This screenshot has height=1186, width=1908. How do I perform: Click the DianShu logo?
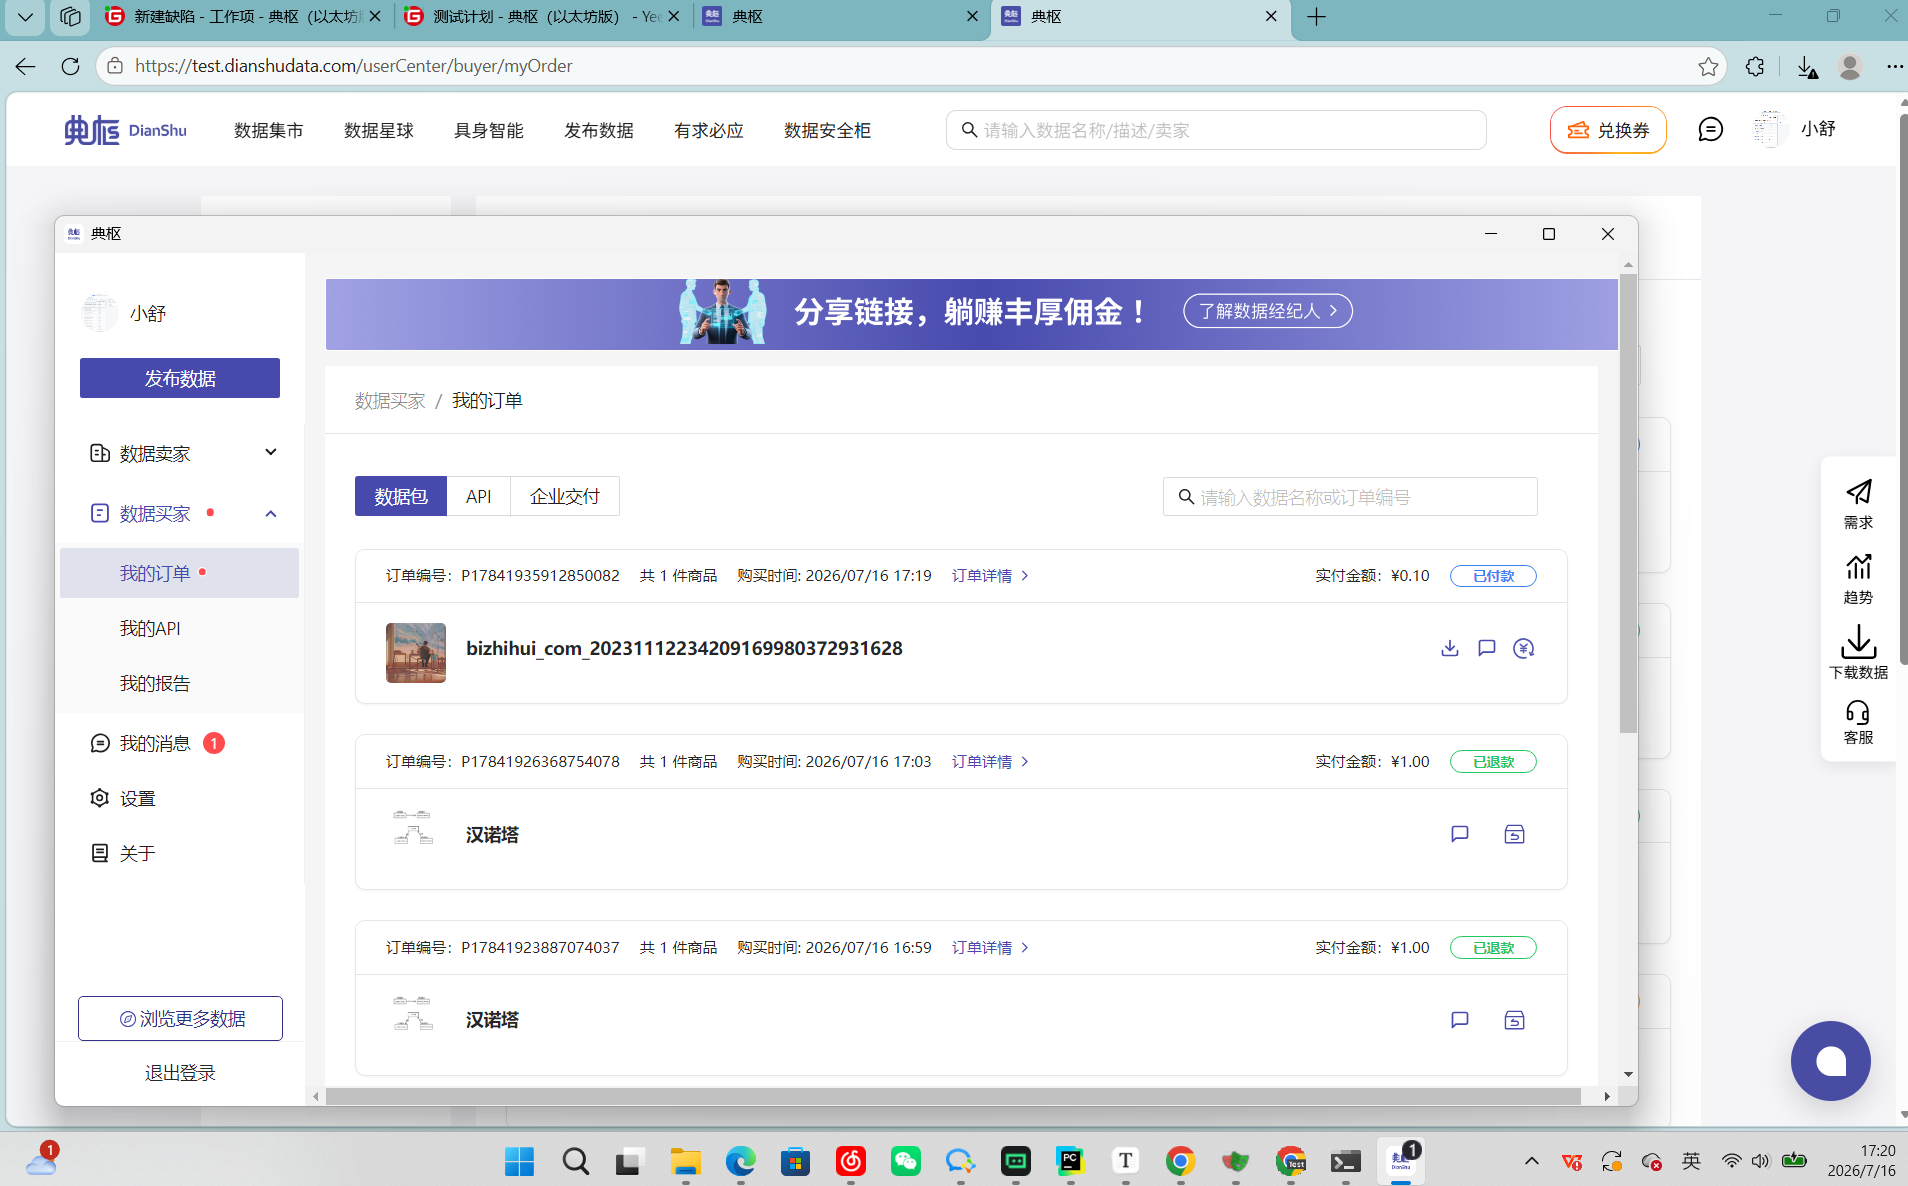click(126, 130)
